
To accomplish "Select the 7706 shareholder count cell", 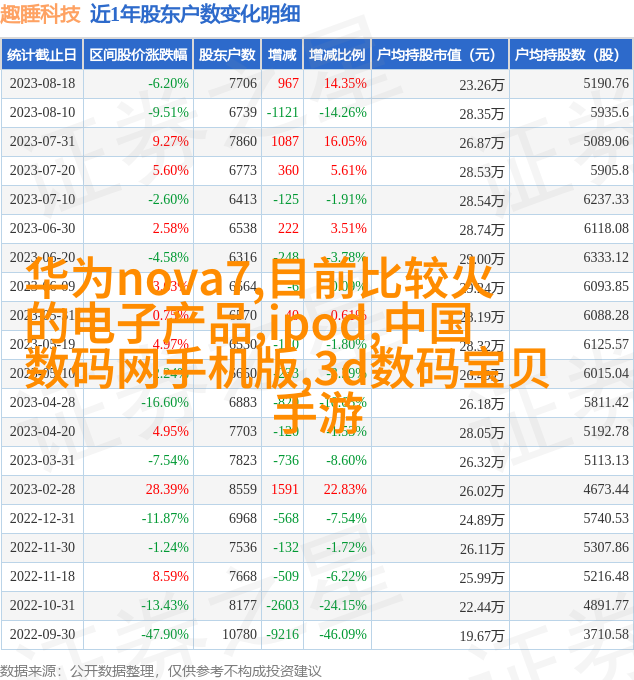I will coord(242,84).
